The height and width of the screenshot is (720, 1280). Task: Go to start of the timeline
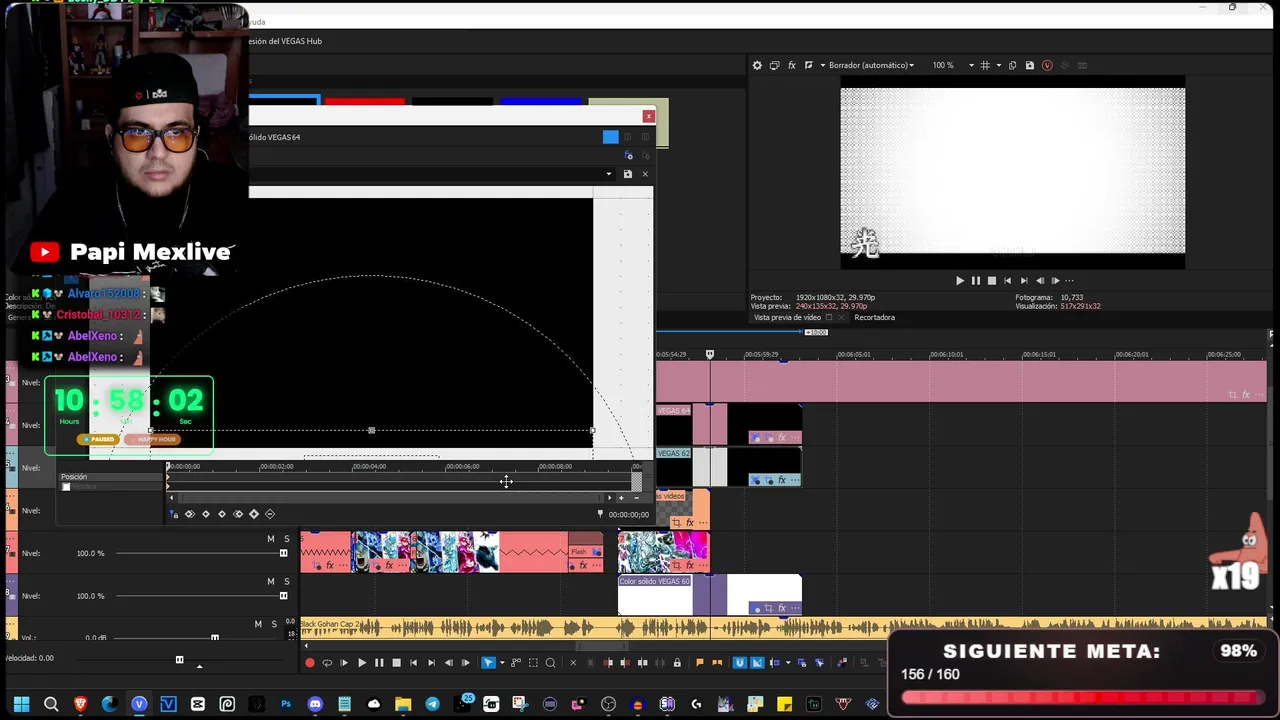pyautogui.click(x=414, y=663)
